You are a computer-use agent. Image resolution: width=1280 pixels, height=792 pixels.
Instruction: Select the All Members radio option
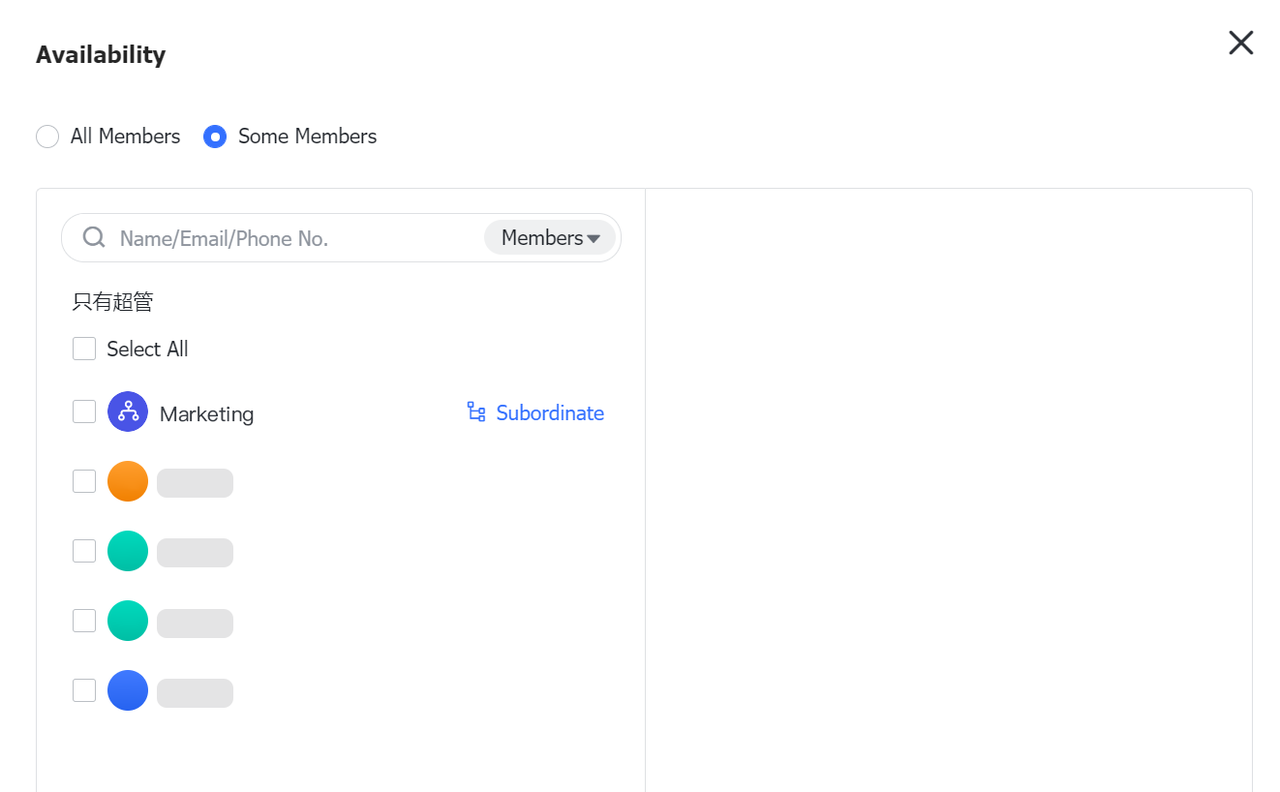[48, 136]
